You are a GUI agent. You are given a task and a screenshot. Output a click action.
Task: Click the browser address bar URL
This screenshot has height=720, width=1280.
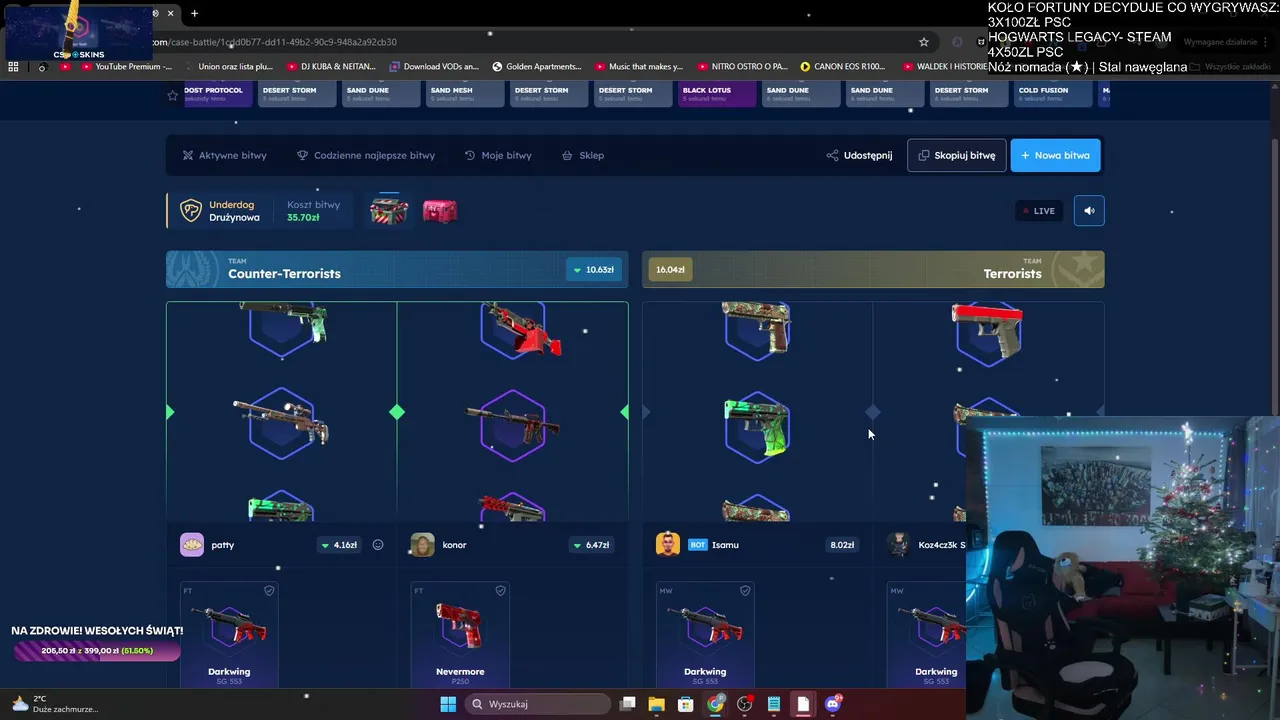click(x=275, y=42)
